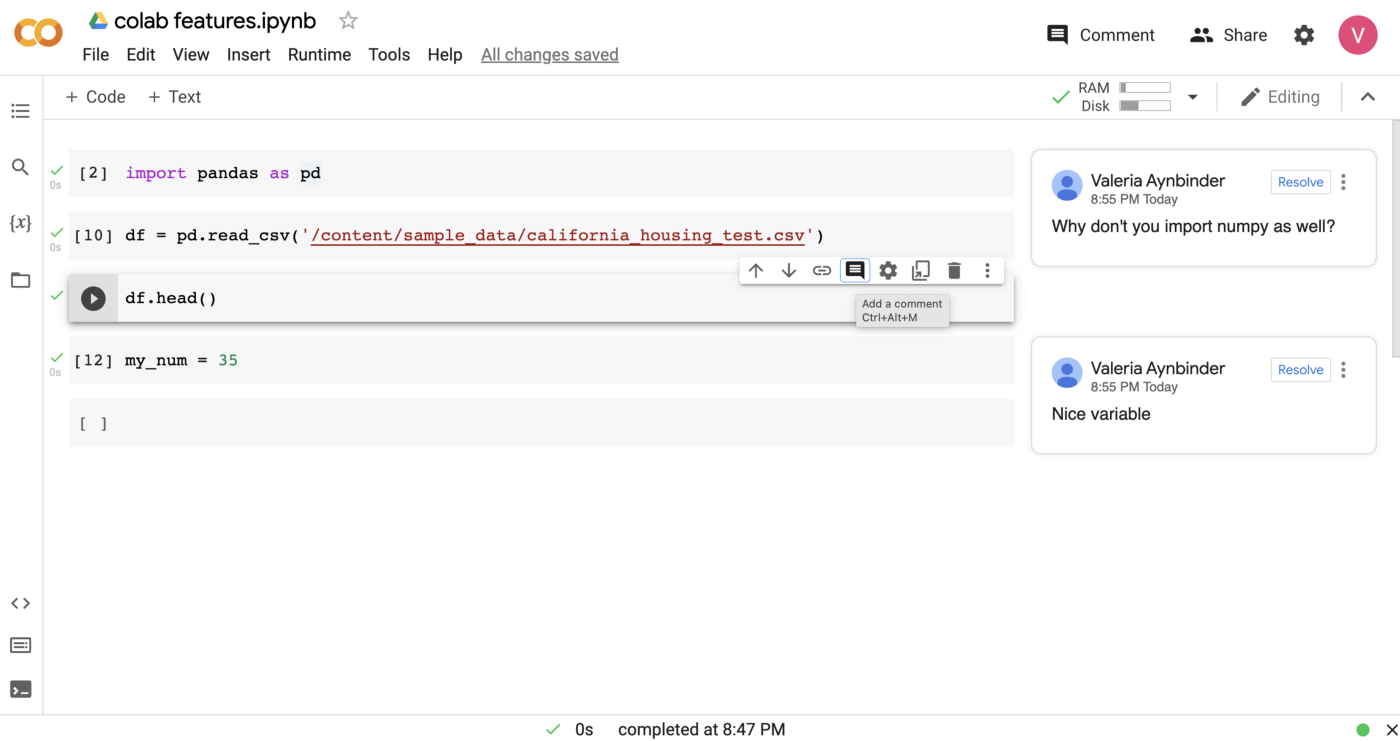Open the Edit menu
Image resolution: width=1400 pixels, height=741 pixels.
tap(140, 55)
